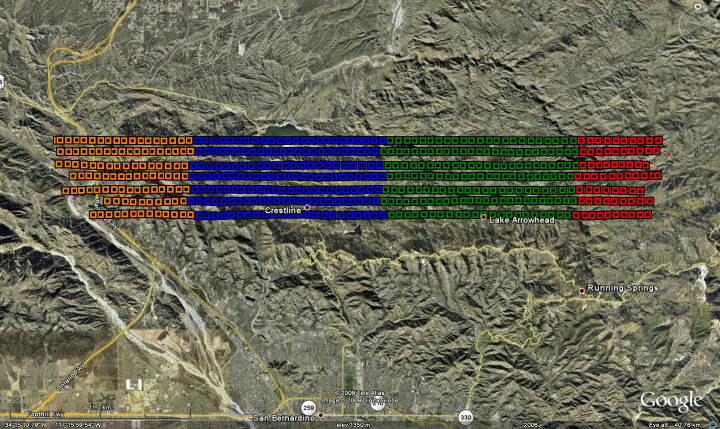
Task: Click the Lake Arrowhead place marker dot
Action: click(484, 218)
